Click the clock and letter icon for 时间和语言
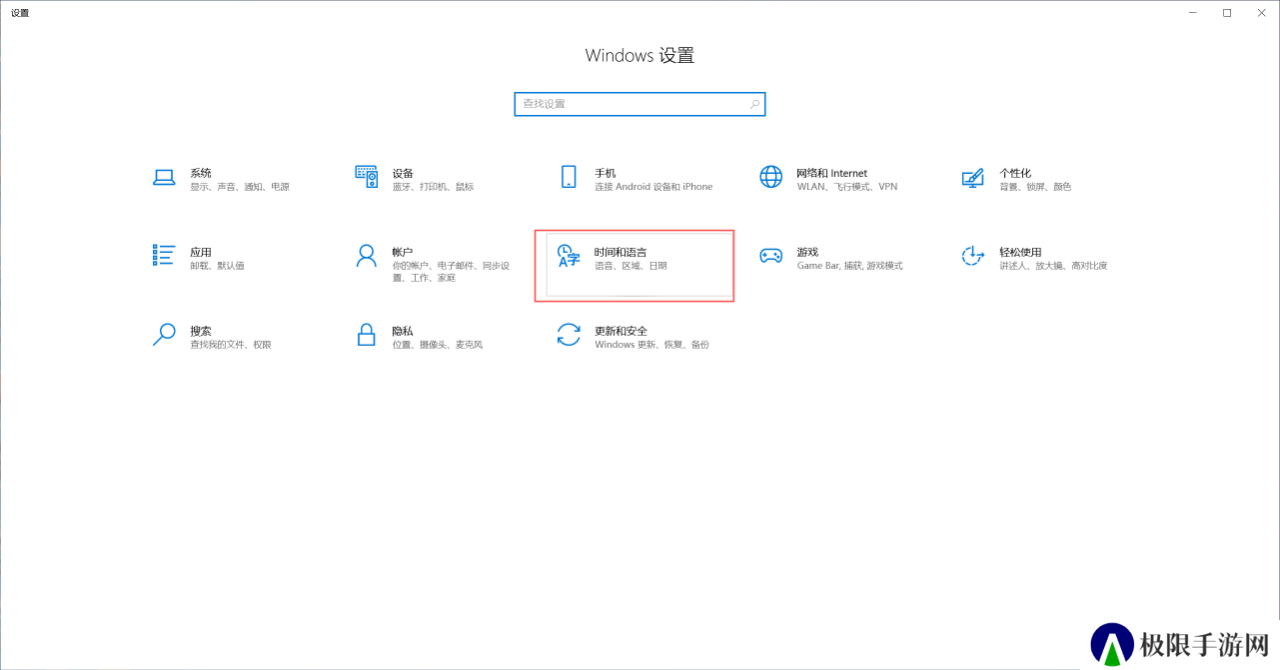The width and height of the screenshot is (1280, 670). tap(568, 256)
